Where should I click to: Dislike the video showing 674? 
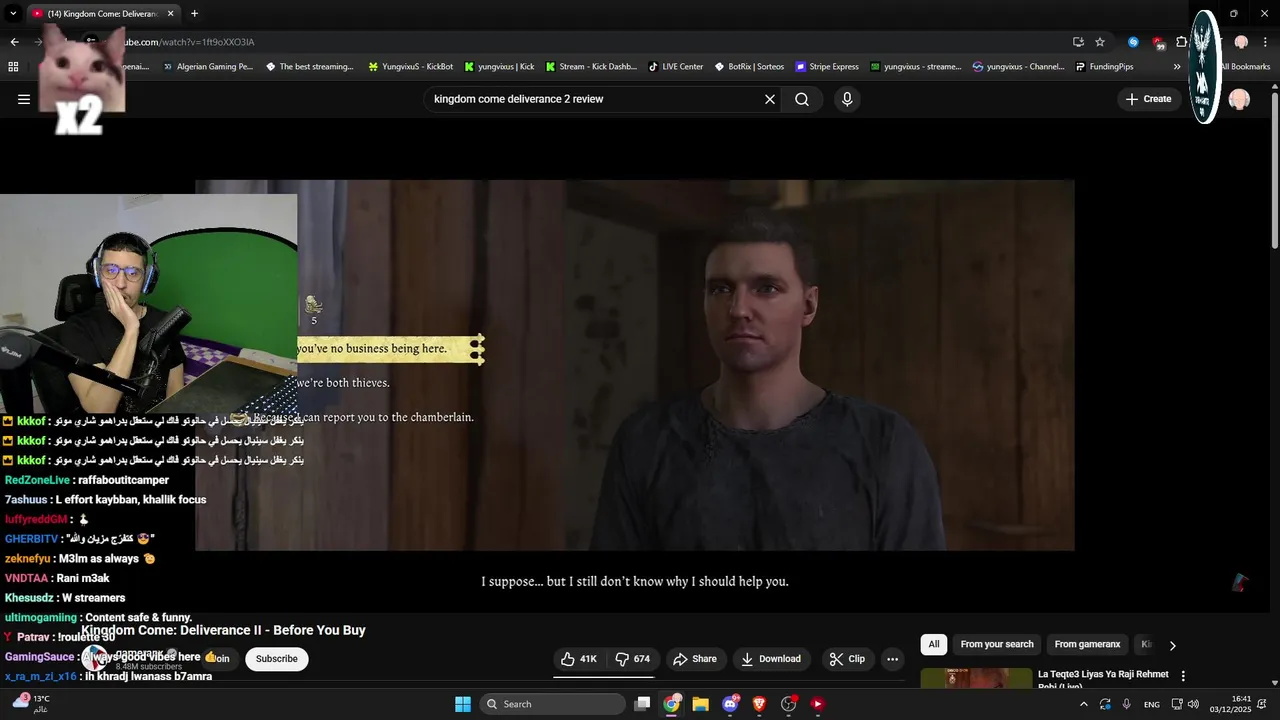click(x=633, y=659)
